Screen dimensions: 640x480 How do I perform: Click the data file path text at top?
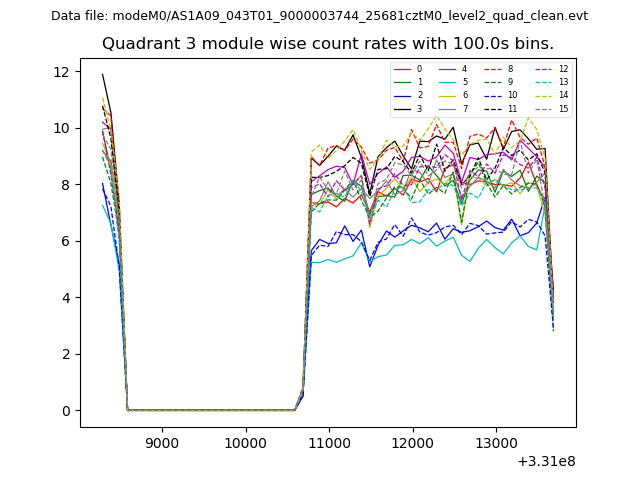[x=319, y=16]
